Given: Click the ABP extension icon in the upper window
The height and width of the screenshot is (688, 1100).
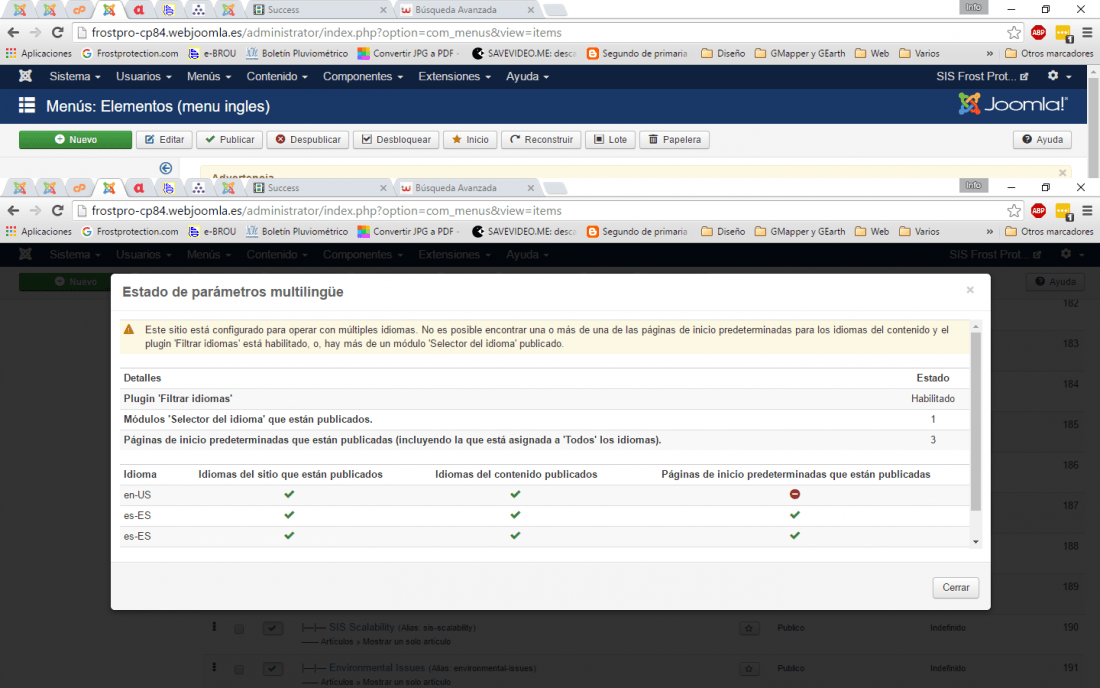Looking at the screenshot, I should click(1038, 32).
